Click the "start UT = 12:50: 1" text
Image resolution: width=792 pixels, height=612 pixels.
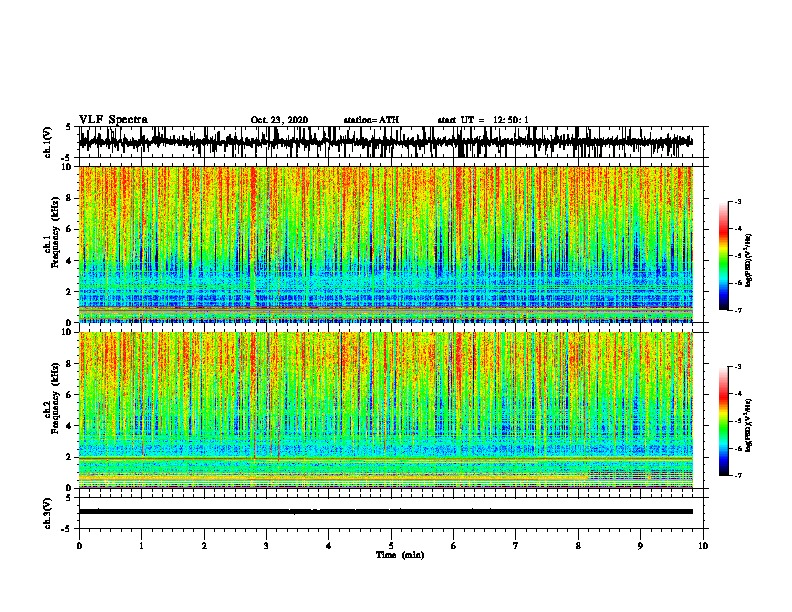[x=483, y=120]
